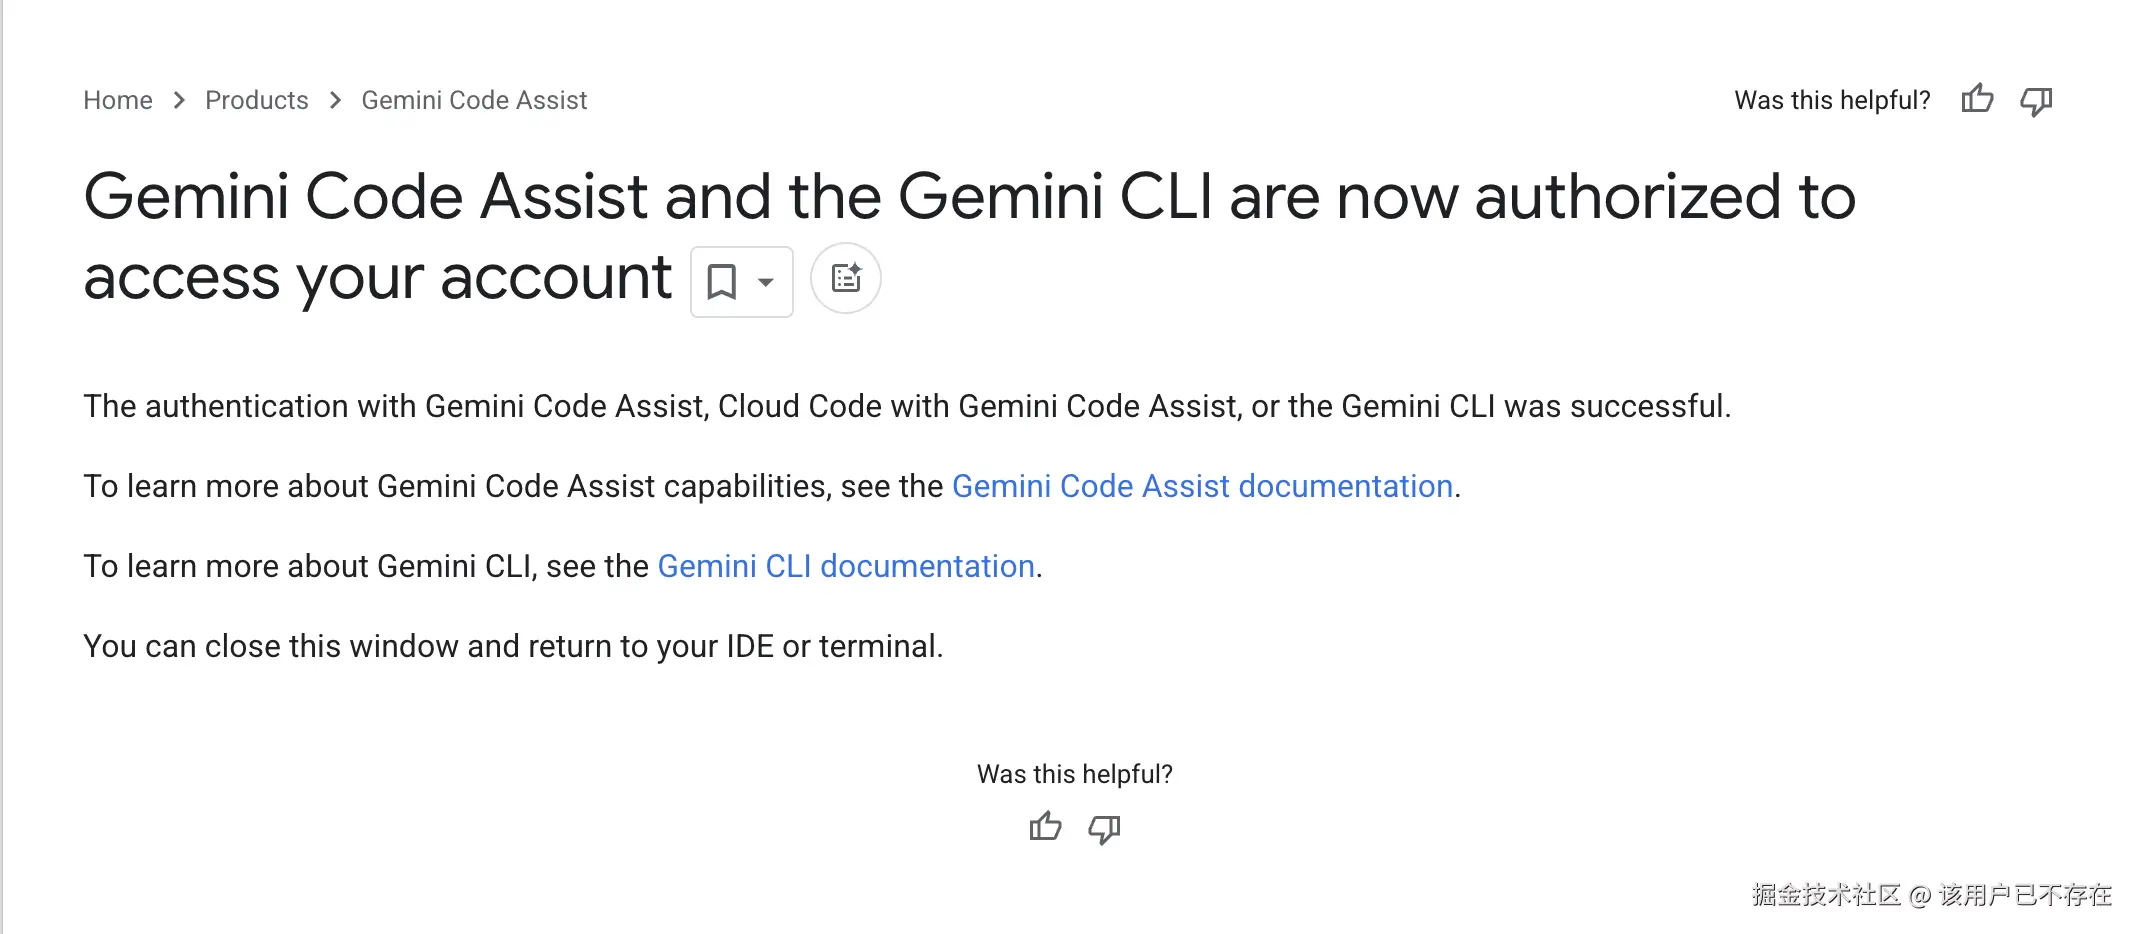Click the top thumbs-up helpful icon
This screenshot has width=2138, height=934.
(x=1977, y=99)
